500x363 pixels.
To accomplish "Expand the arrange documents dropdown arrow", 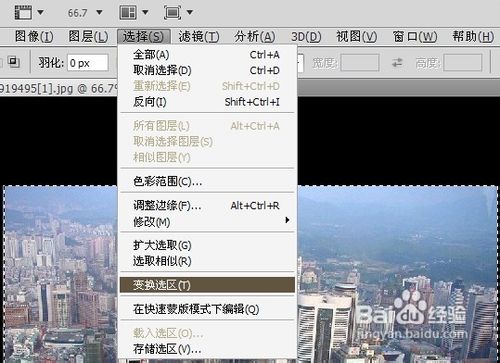I will click(x=145, y=13).
